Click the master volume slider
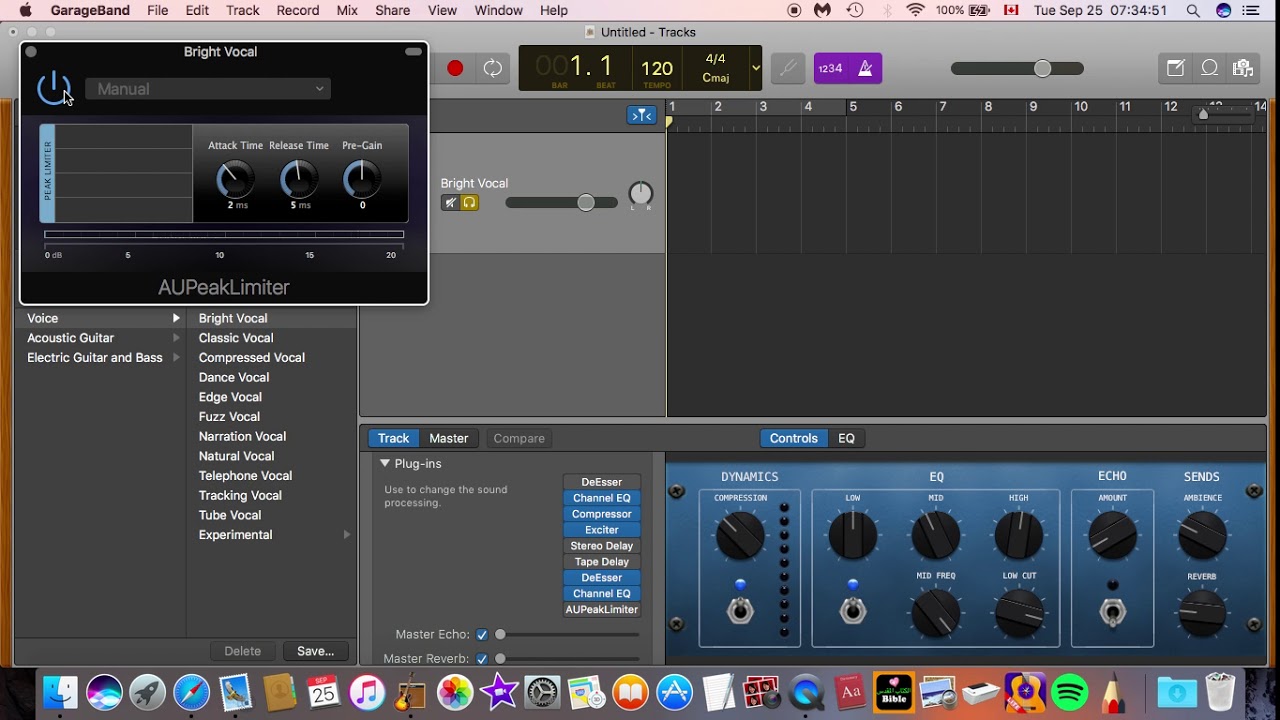1280x720 pixels. point(1017,68)
